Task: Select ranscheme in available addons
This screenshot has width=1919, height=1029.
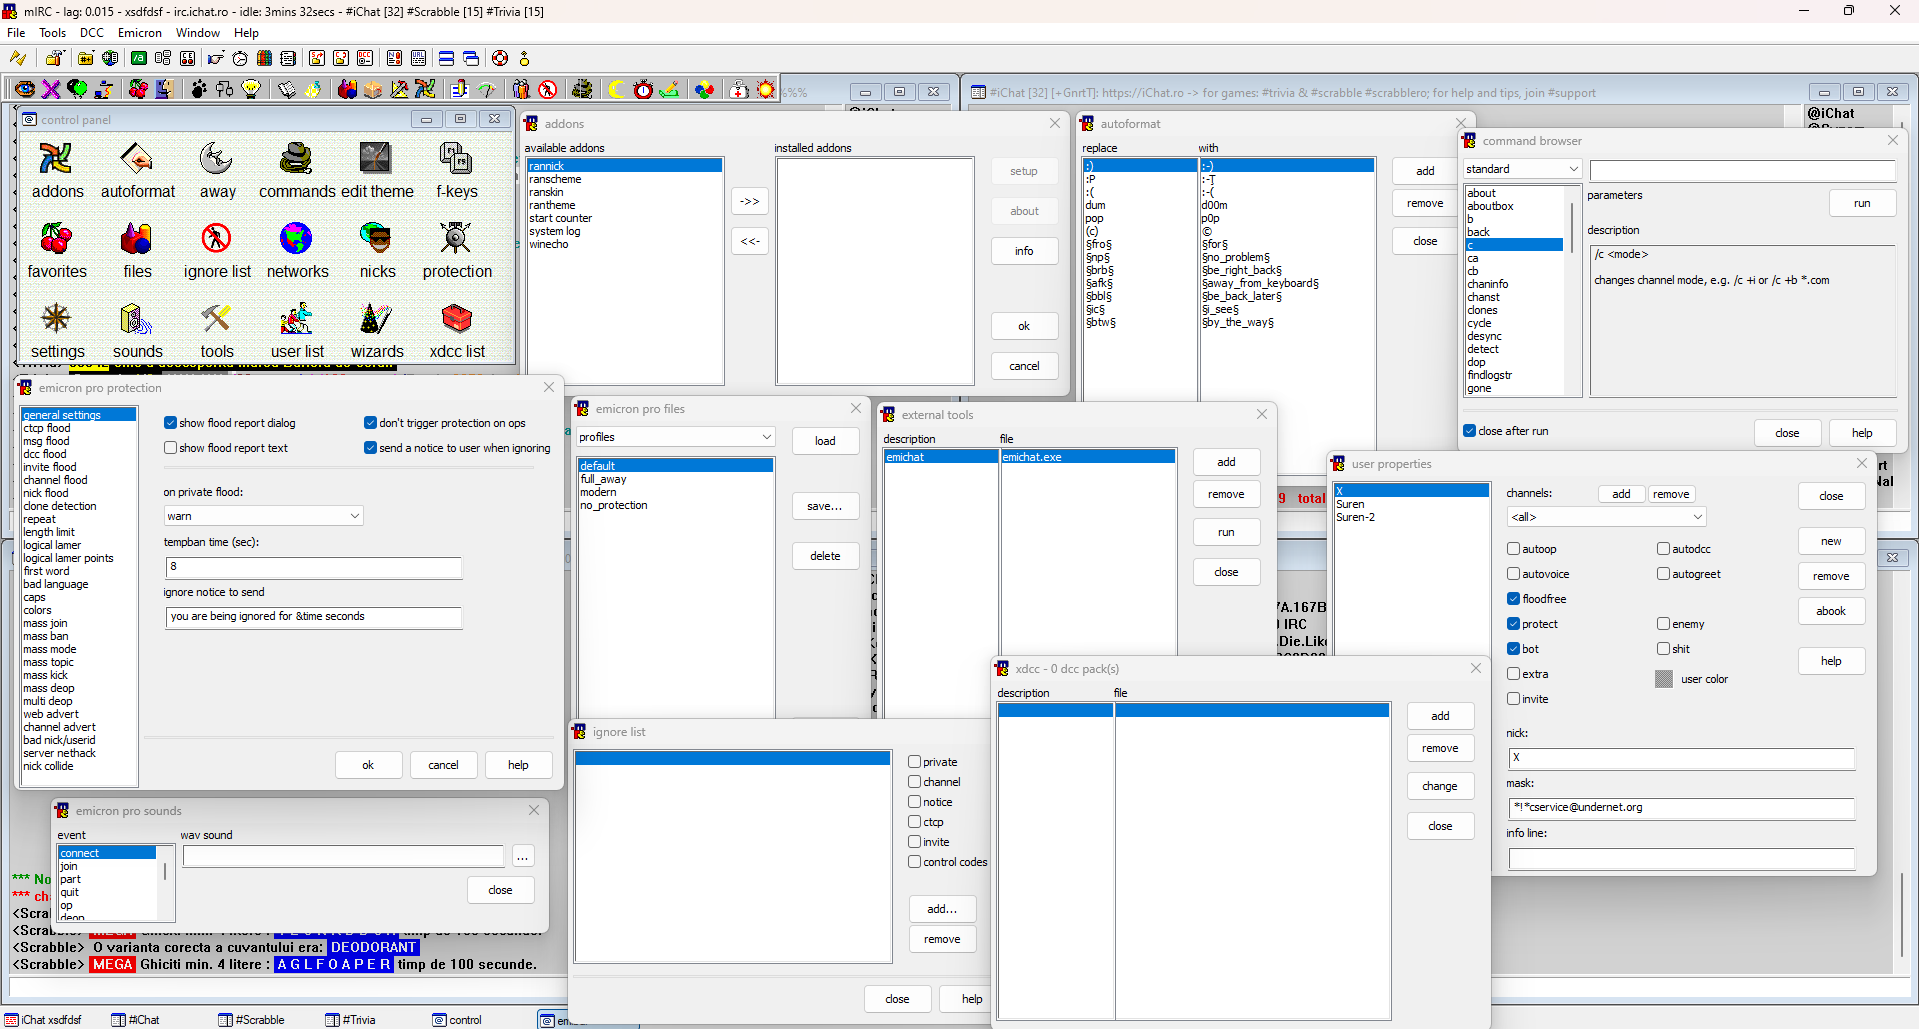Action: tap(625, 179)
